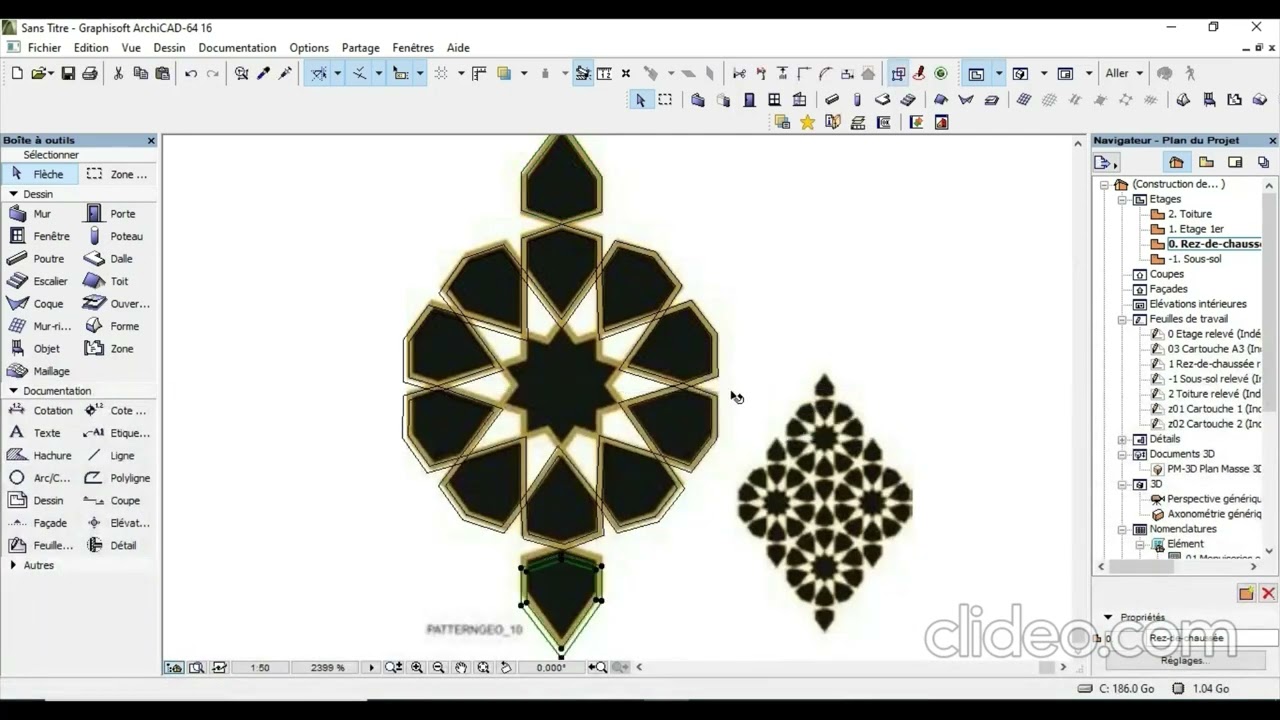Click the navigator vertical scrollbar
This screenshot has width=1280, height=720.
1270,367
